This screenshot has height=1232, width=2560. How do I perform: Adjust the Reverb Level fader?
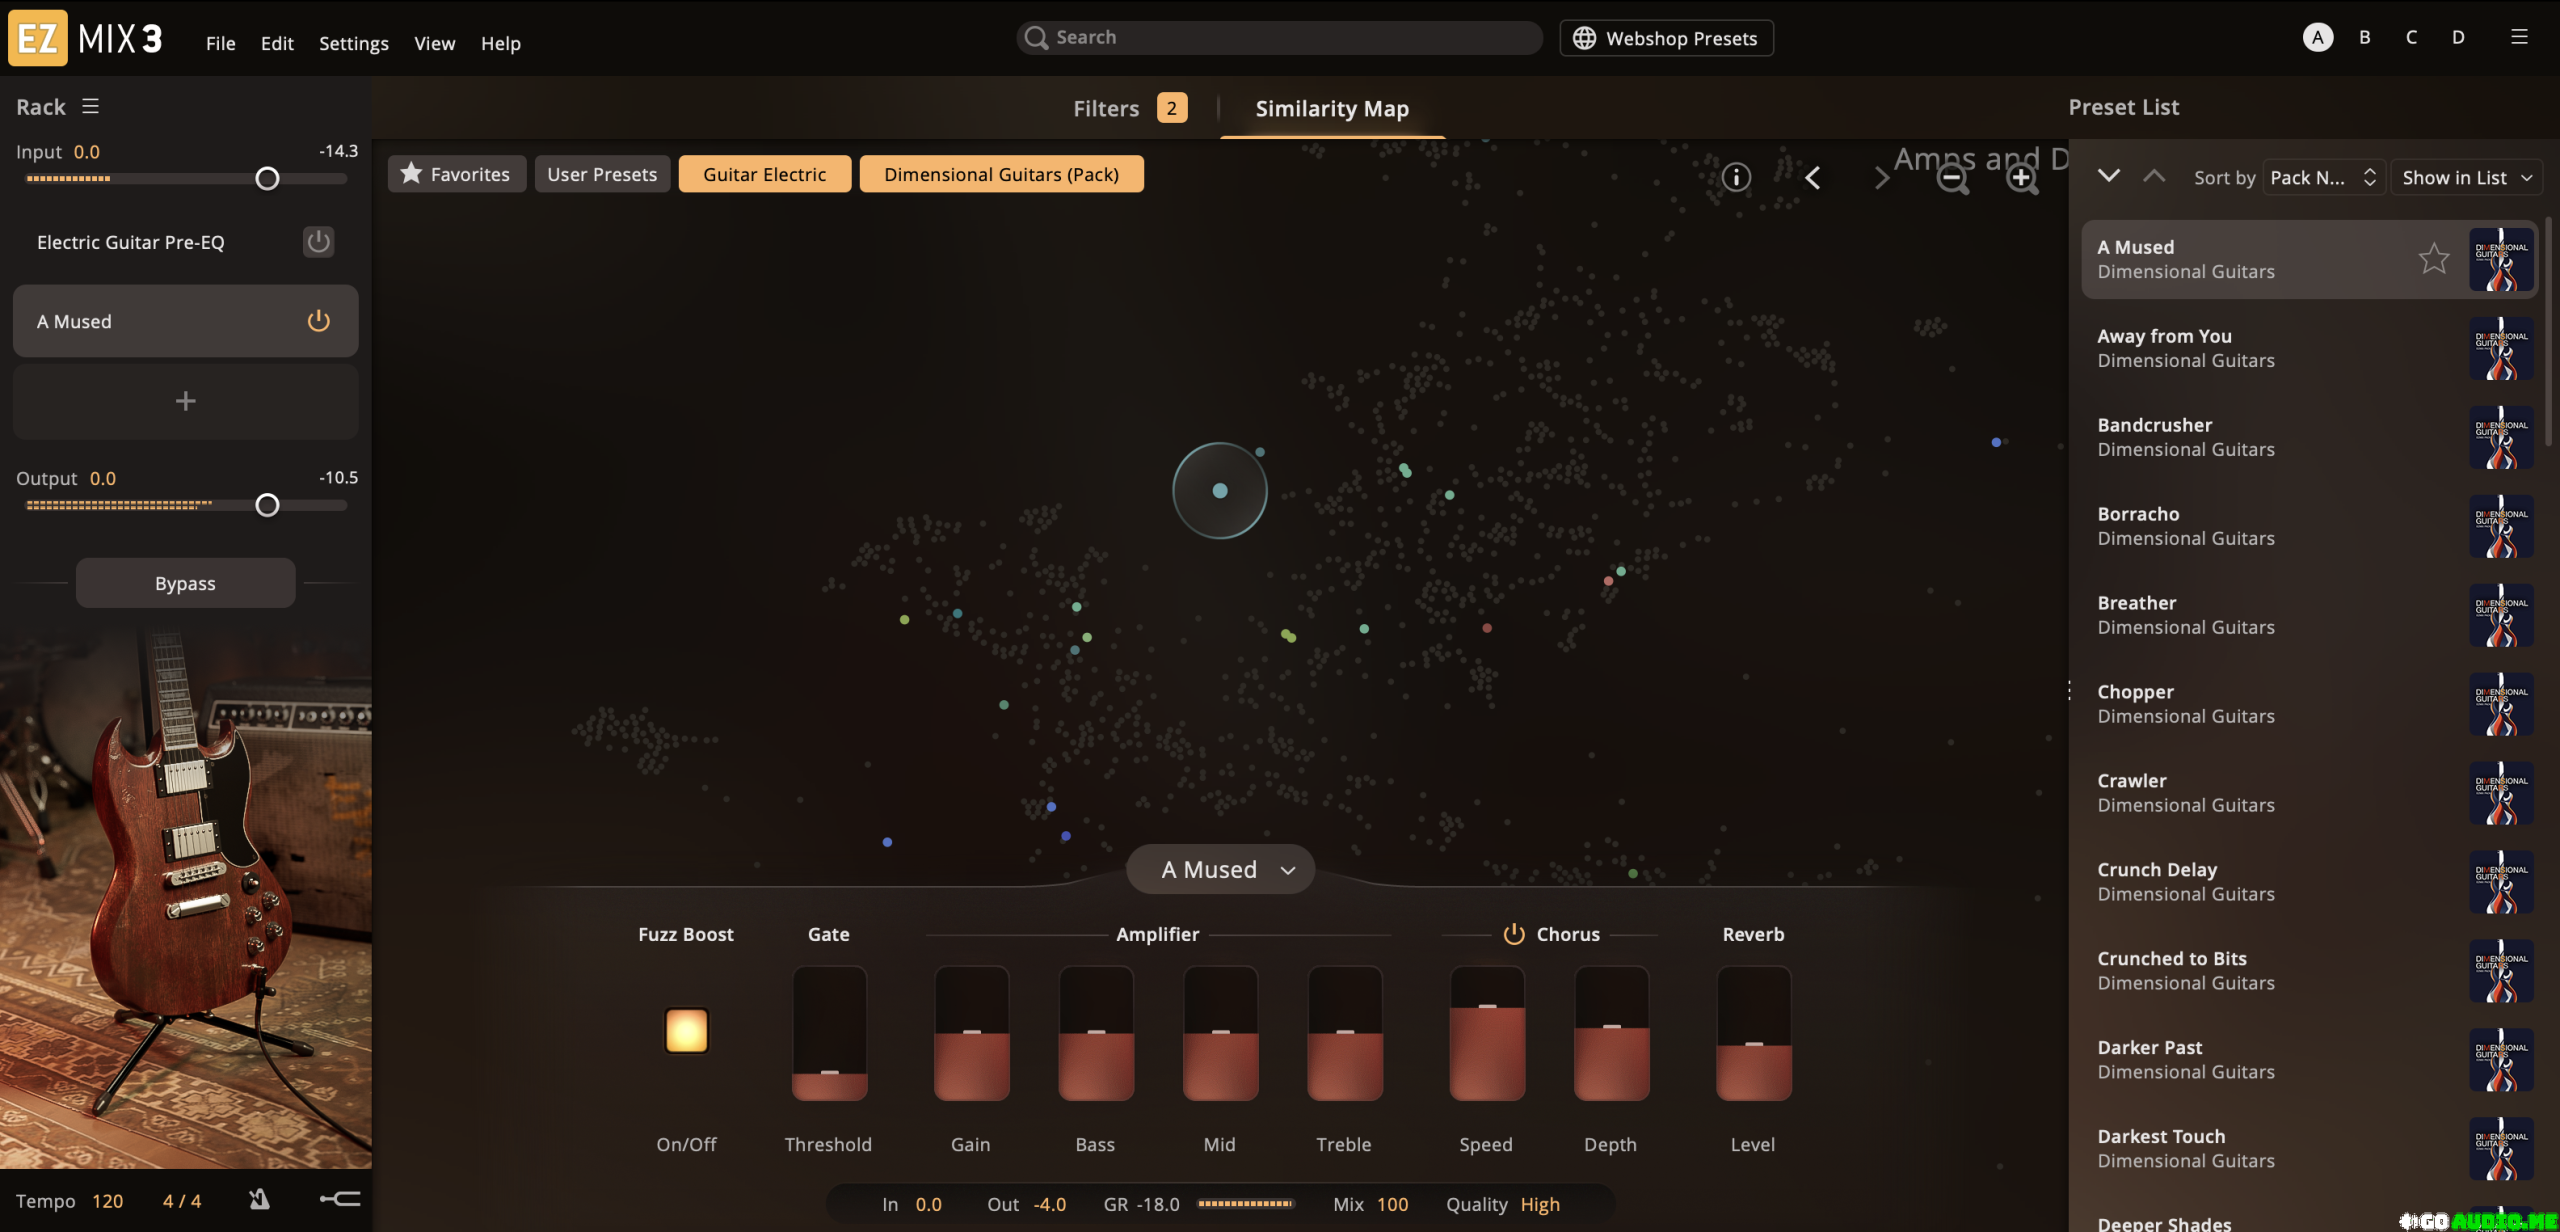coord(1753,1033)
